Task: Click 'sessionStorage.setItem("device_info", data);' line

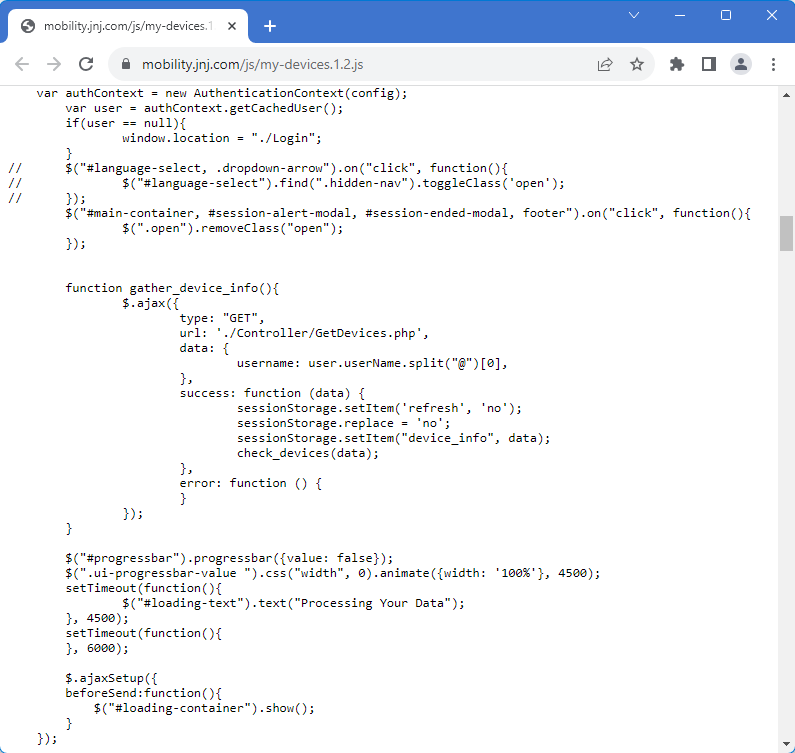Action: (393, 438)
